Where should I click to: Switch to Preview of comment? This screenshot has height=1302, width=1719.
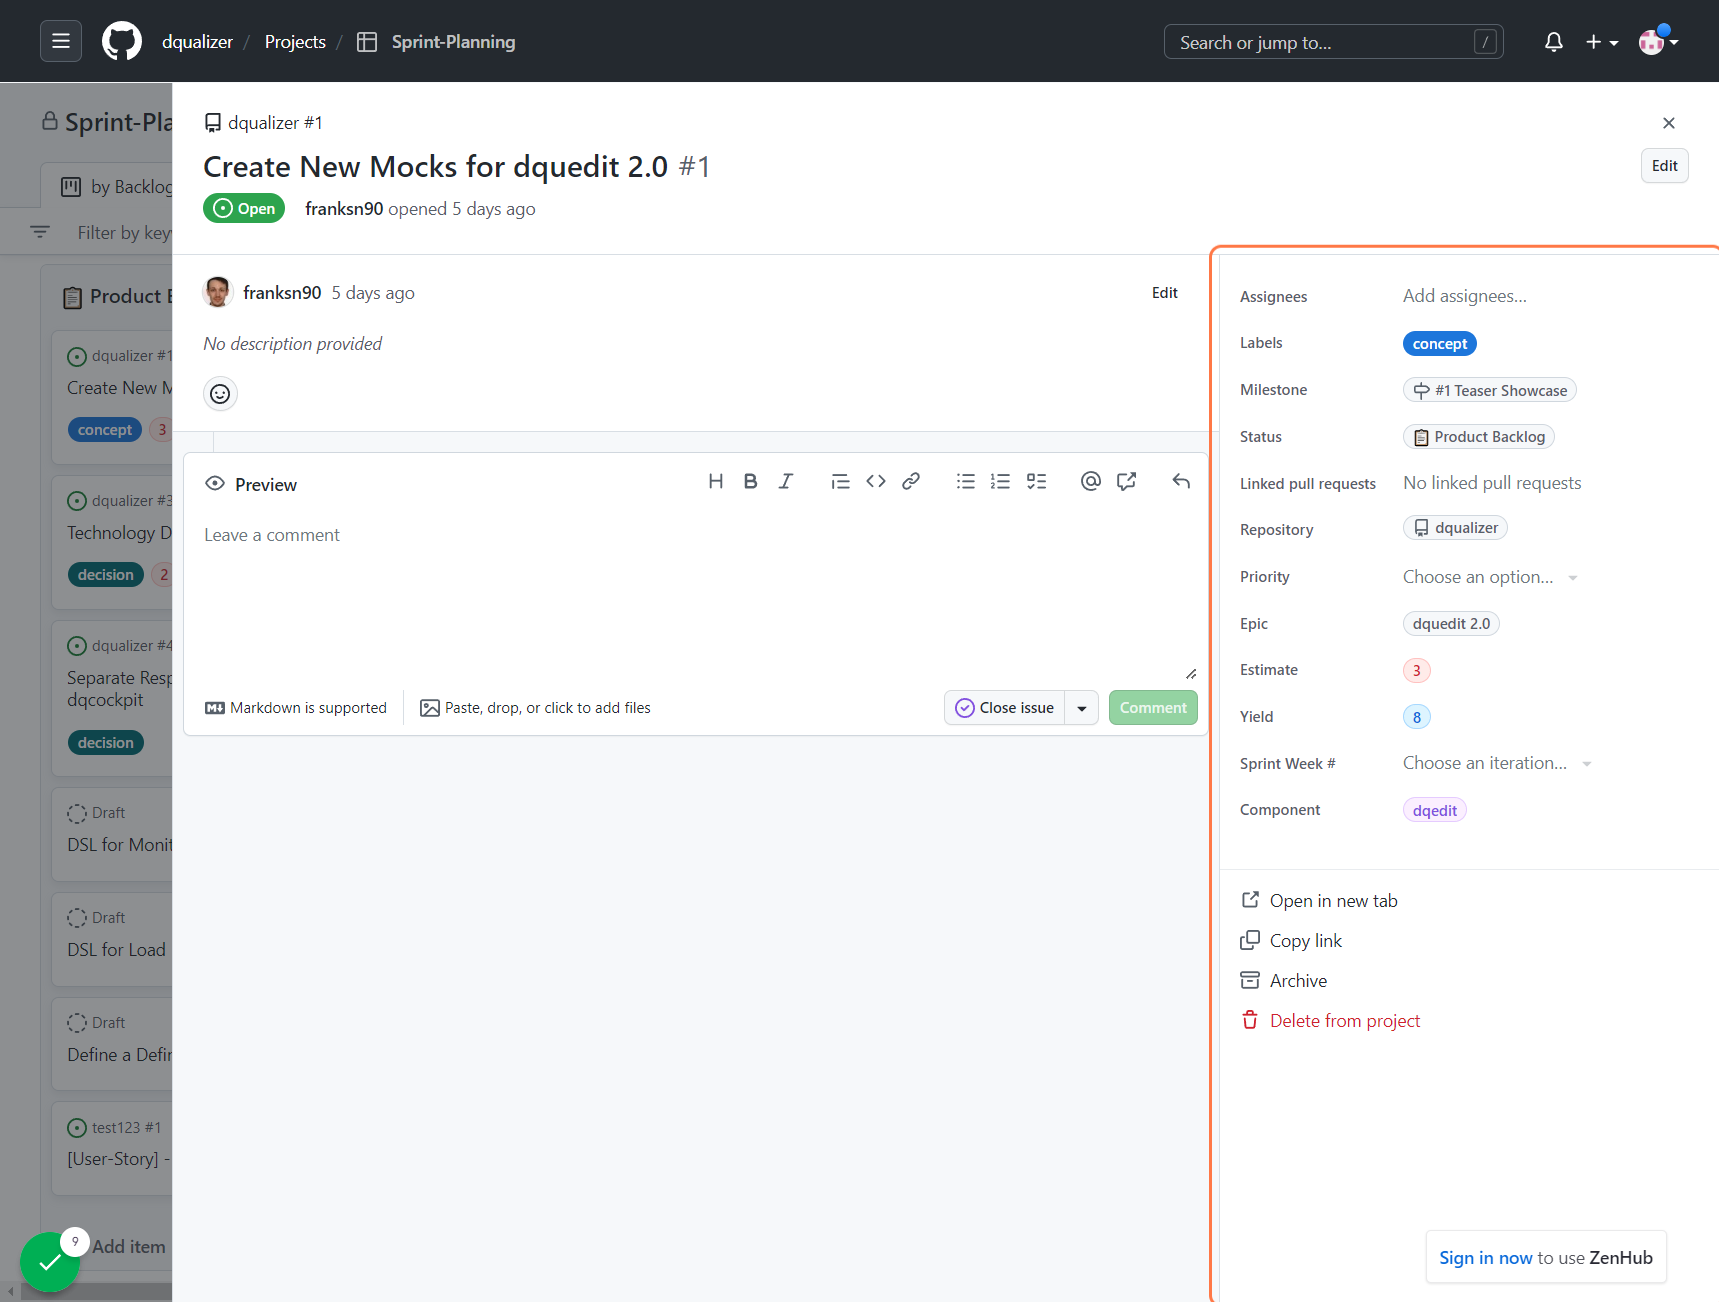pyautogui.click(x=251, y=484)
